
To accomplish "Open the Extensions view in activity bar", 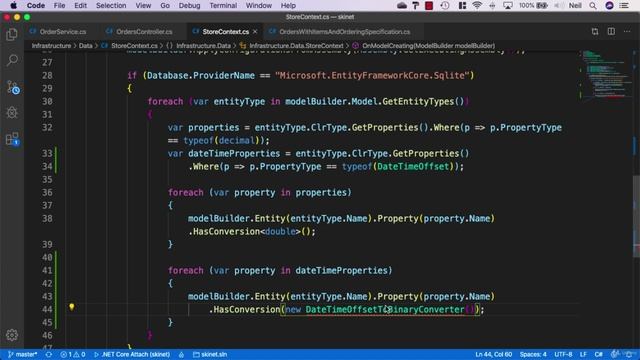I will click(x=12, y=139).
